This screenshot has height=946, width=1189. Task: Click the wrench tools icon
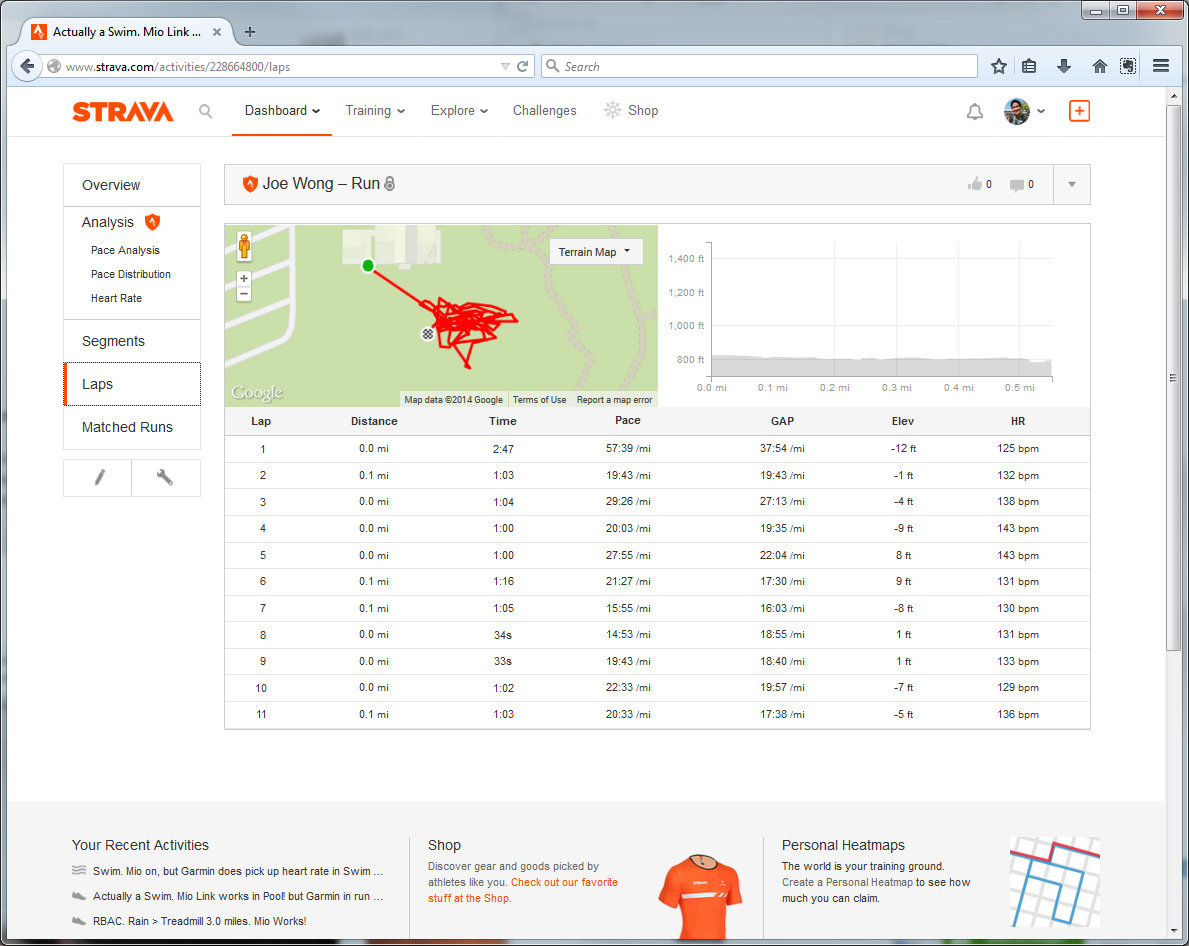point(165,478)
